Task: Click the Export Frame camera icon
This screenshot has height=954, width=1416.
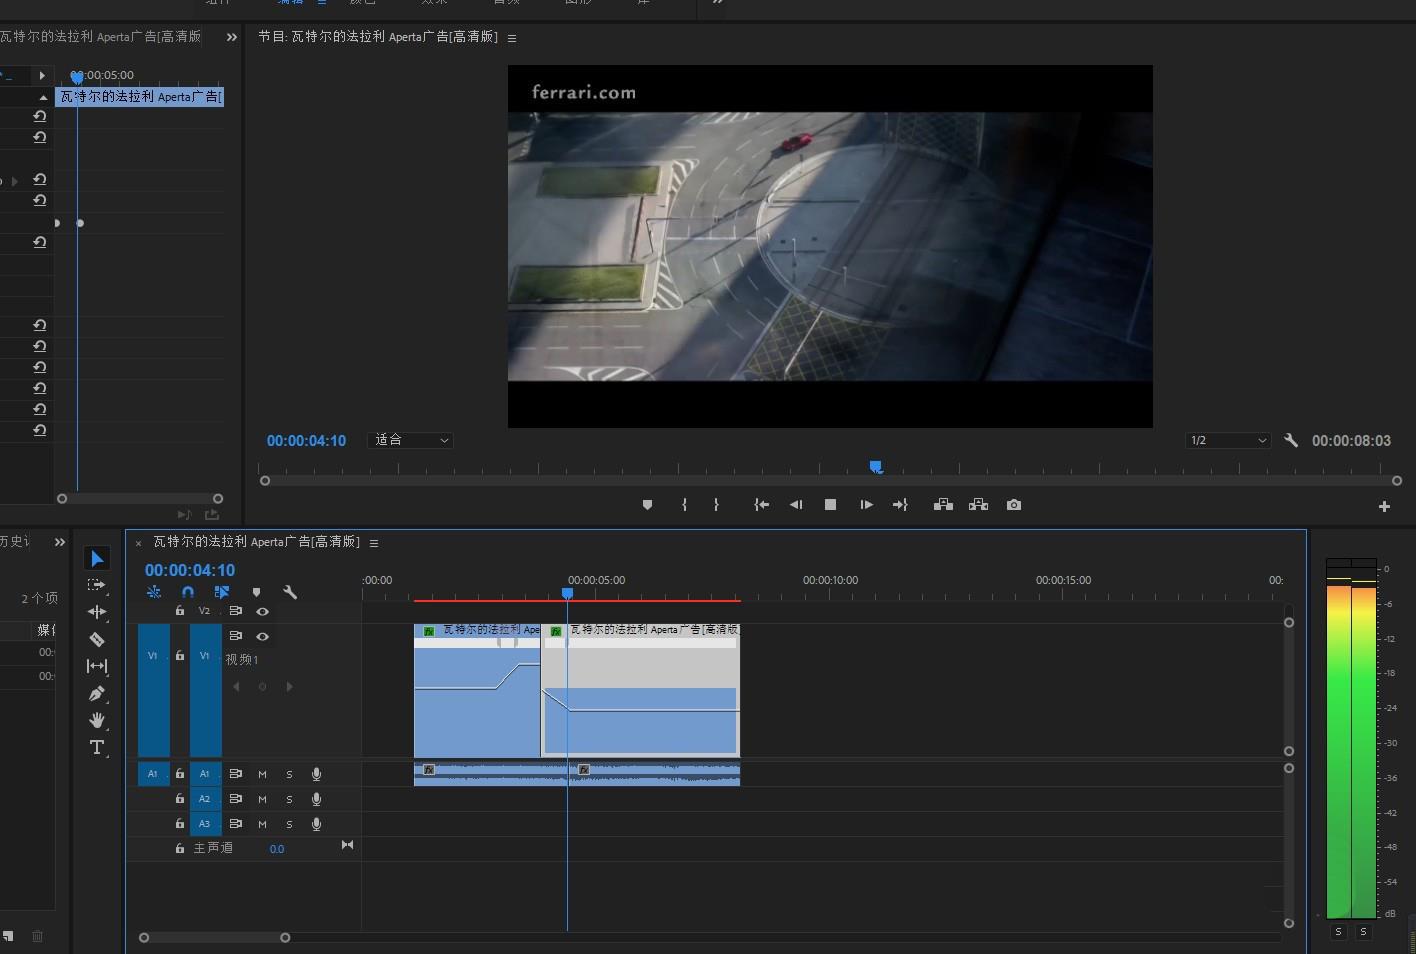Action: click(1014, 505)
